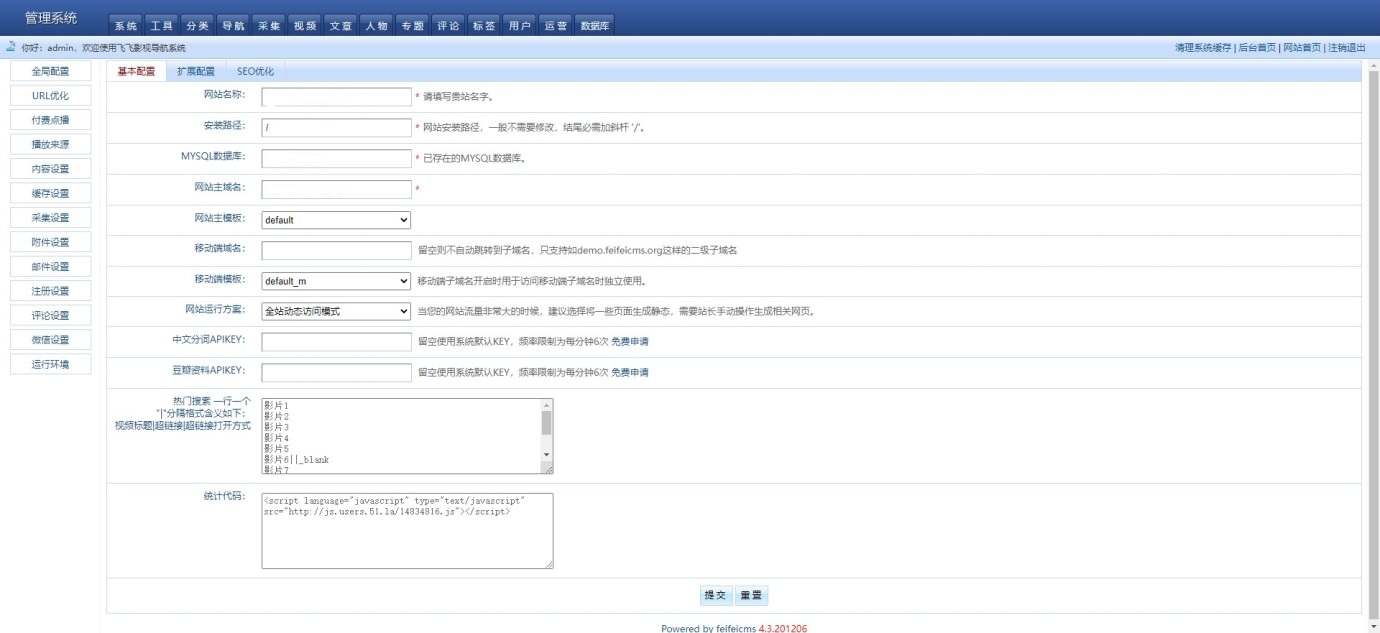
Task: Focus the 网站主域名 input field
Action: point(337,189)
